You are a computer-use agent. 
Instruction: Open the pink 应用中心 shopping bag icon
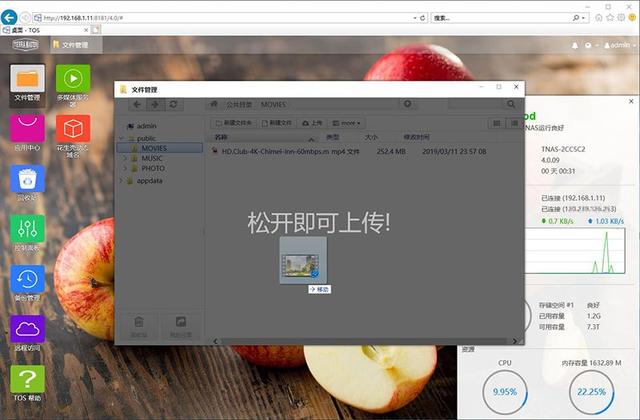pyautogui.click(x=27, y=132)
